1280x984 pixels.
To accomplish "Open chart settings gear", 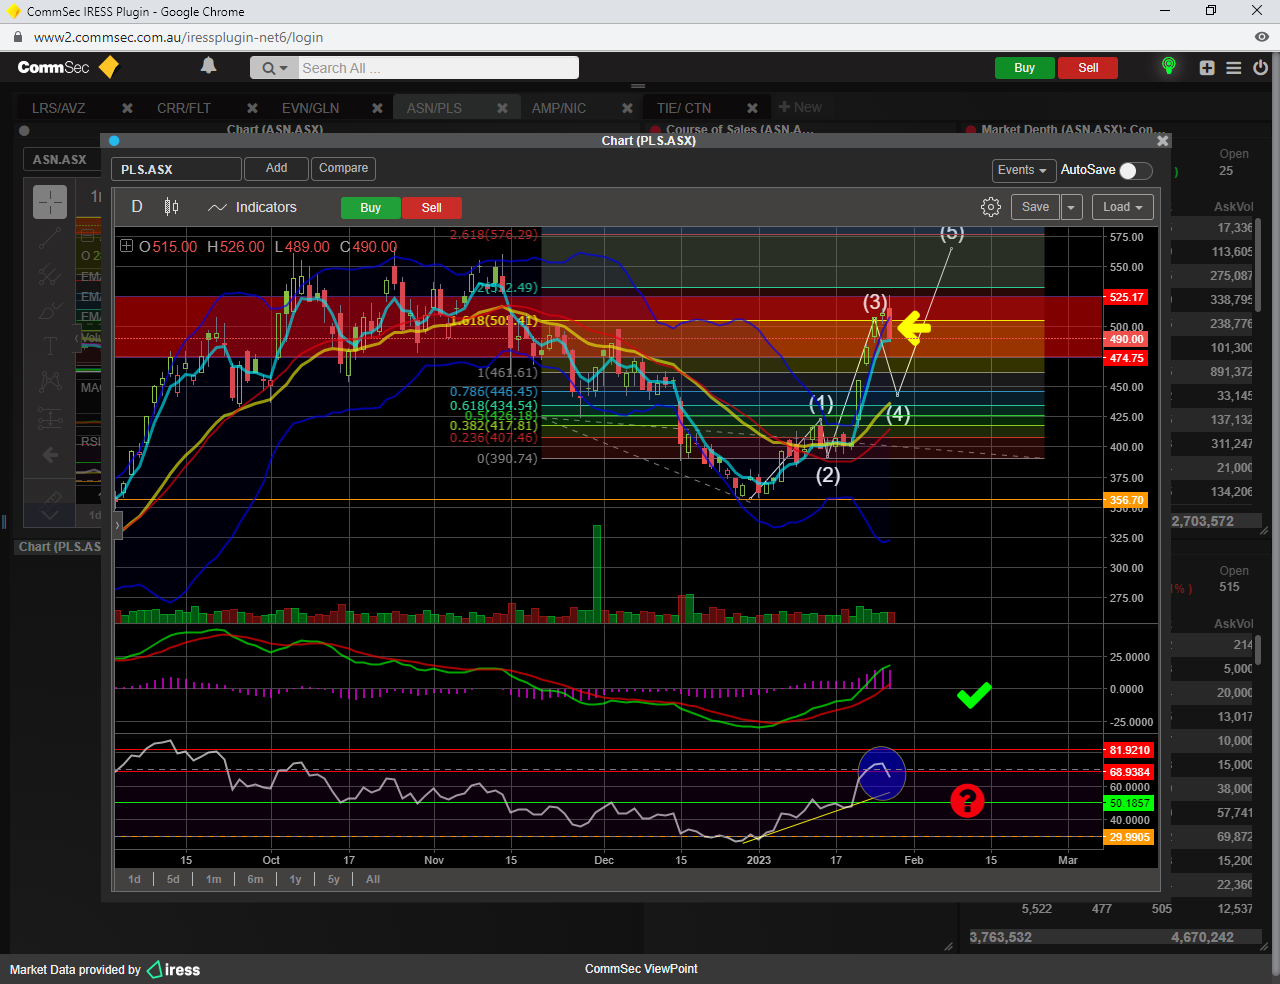I will tap(990, 207).
